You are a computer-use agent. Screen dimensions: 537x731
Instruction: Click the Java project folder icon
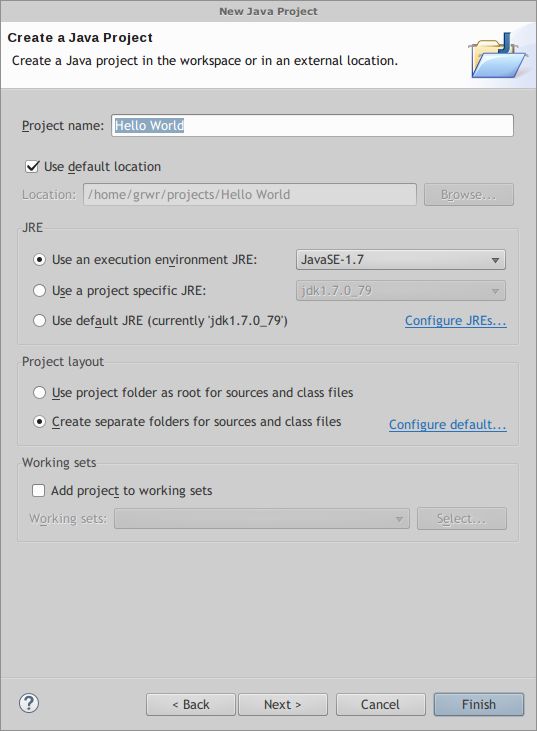pos(499,55)
